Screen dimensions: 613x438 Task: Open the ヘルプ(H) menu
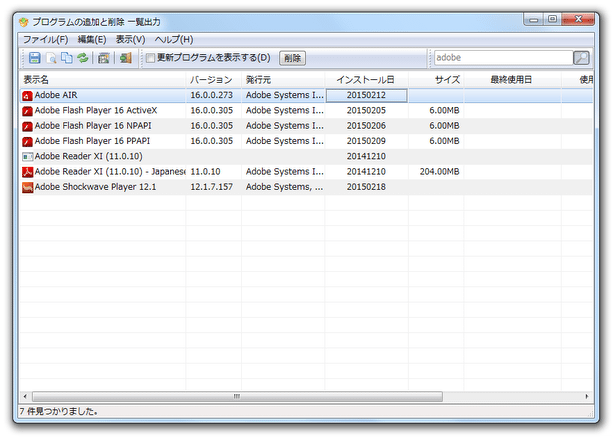click(174, 39)
